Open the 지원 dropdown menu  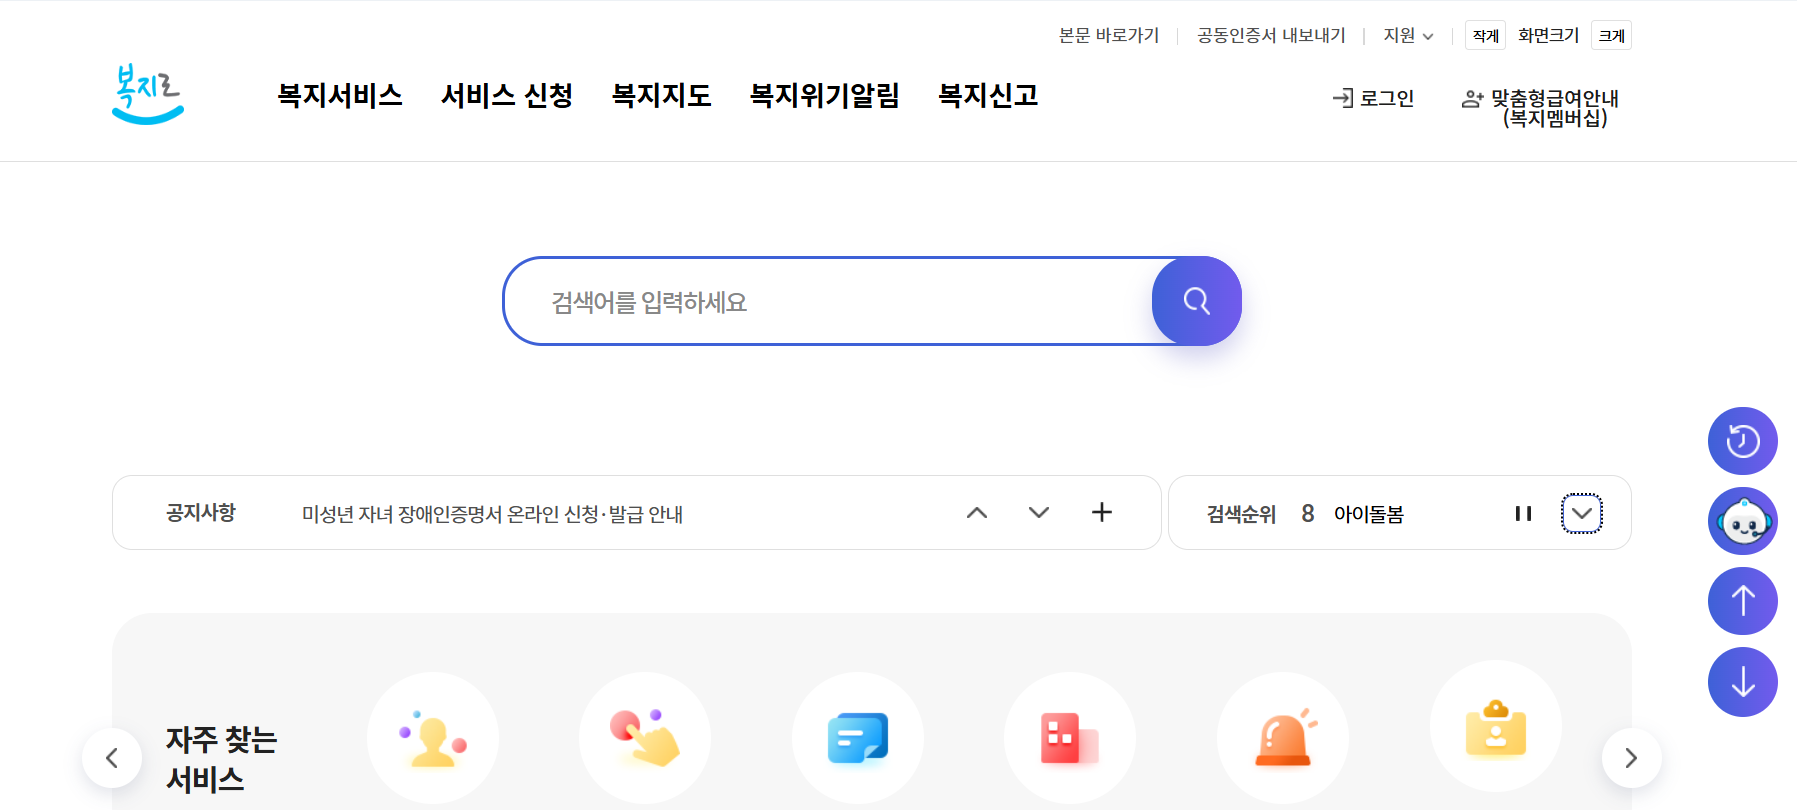click(x=1408, y=35)
